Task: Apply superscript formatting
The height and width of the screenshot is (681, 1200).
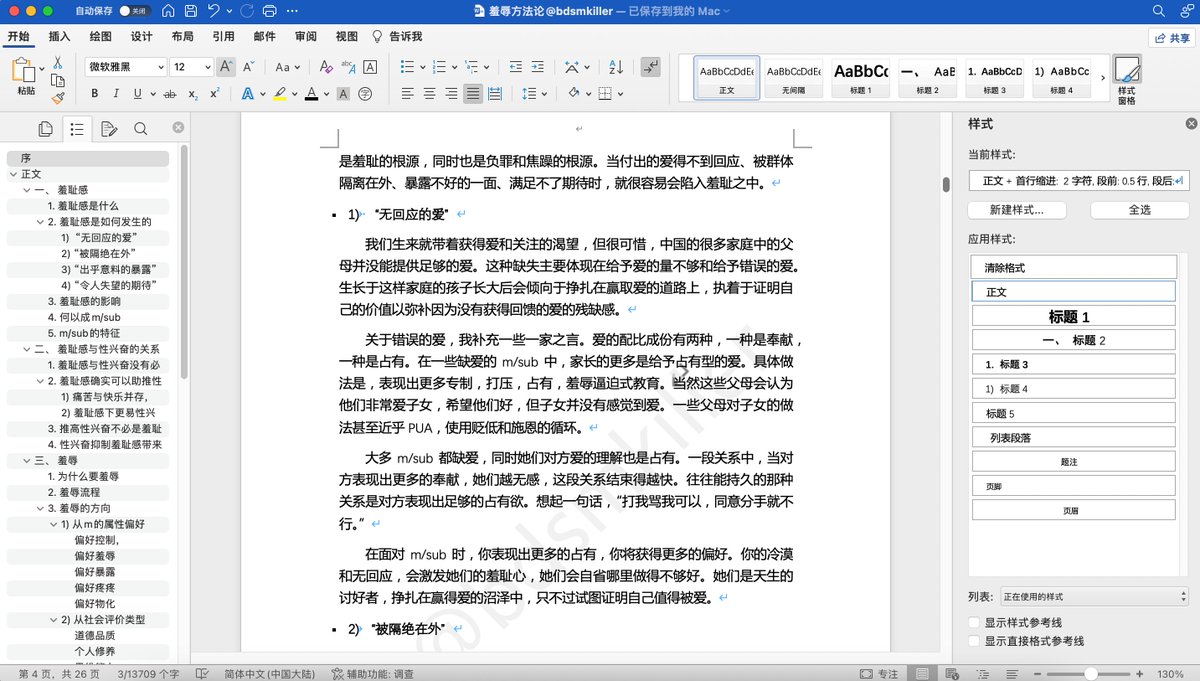Action: pyautogui.click(x=215, y=94)
